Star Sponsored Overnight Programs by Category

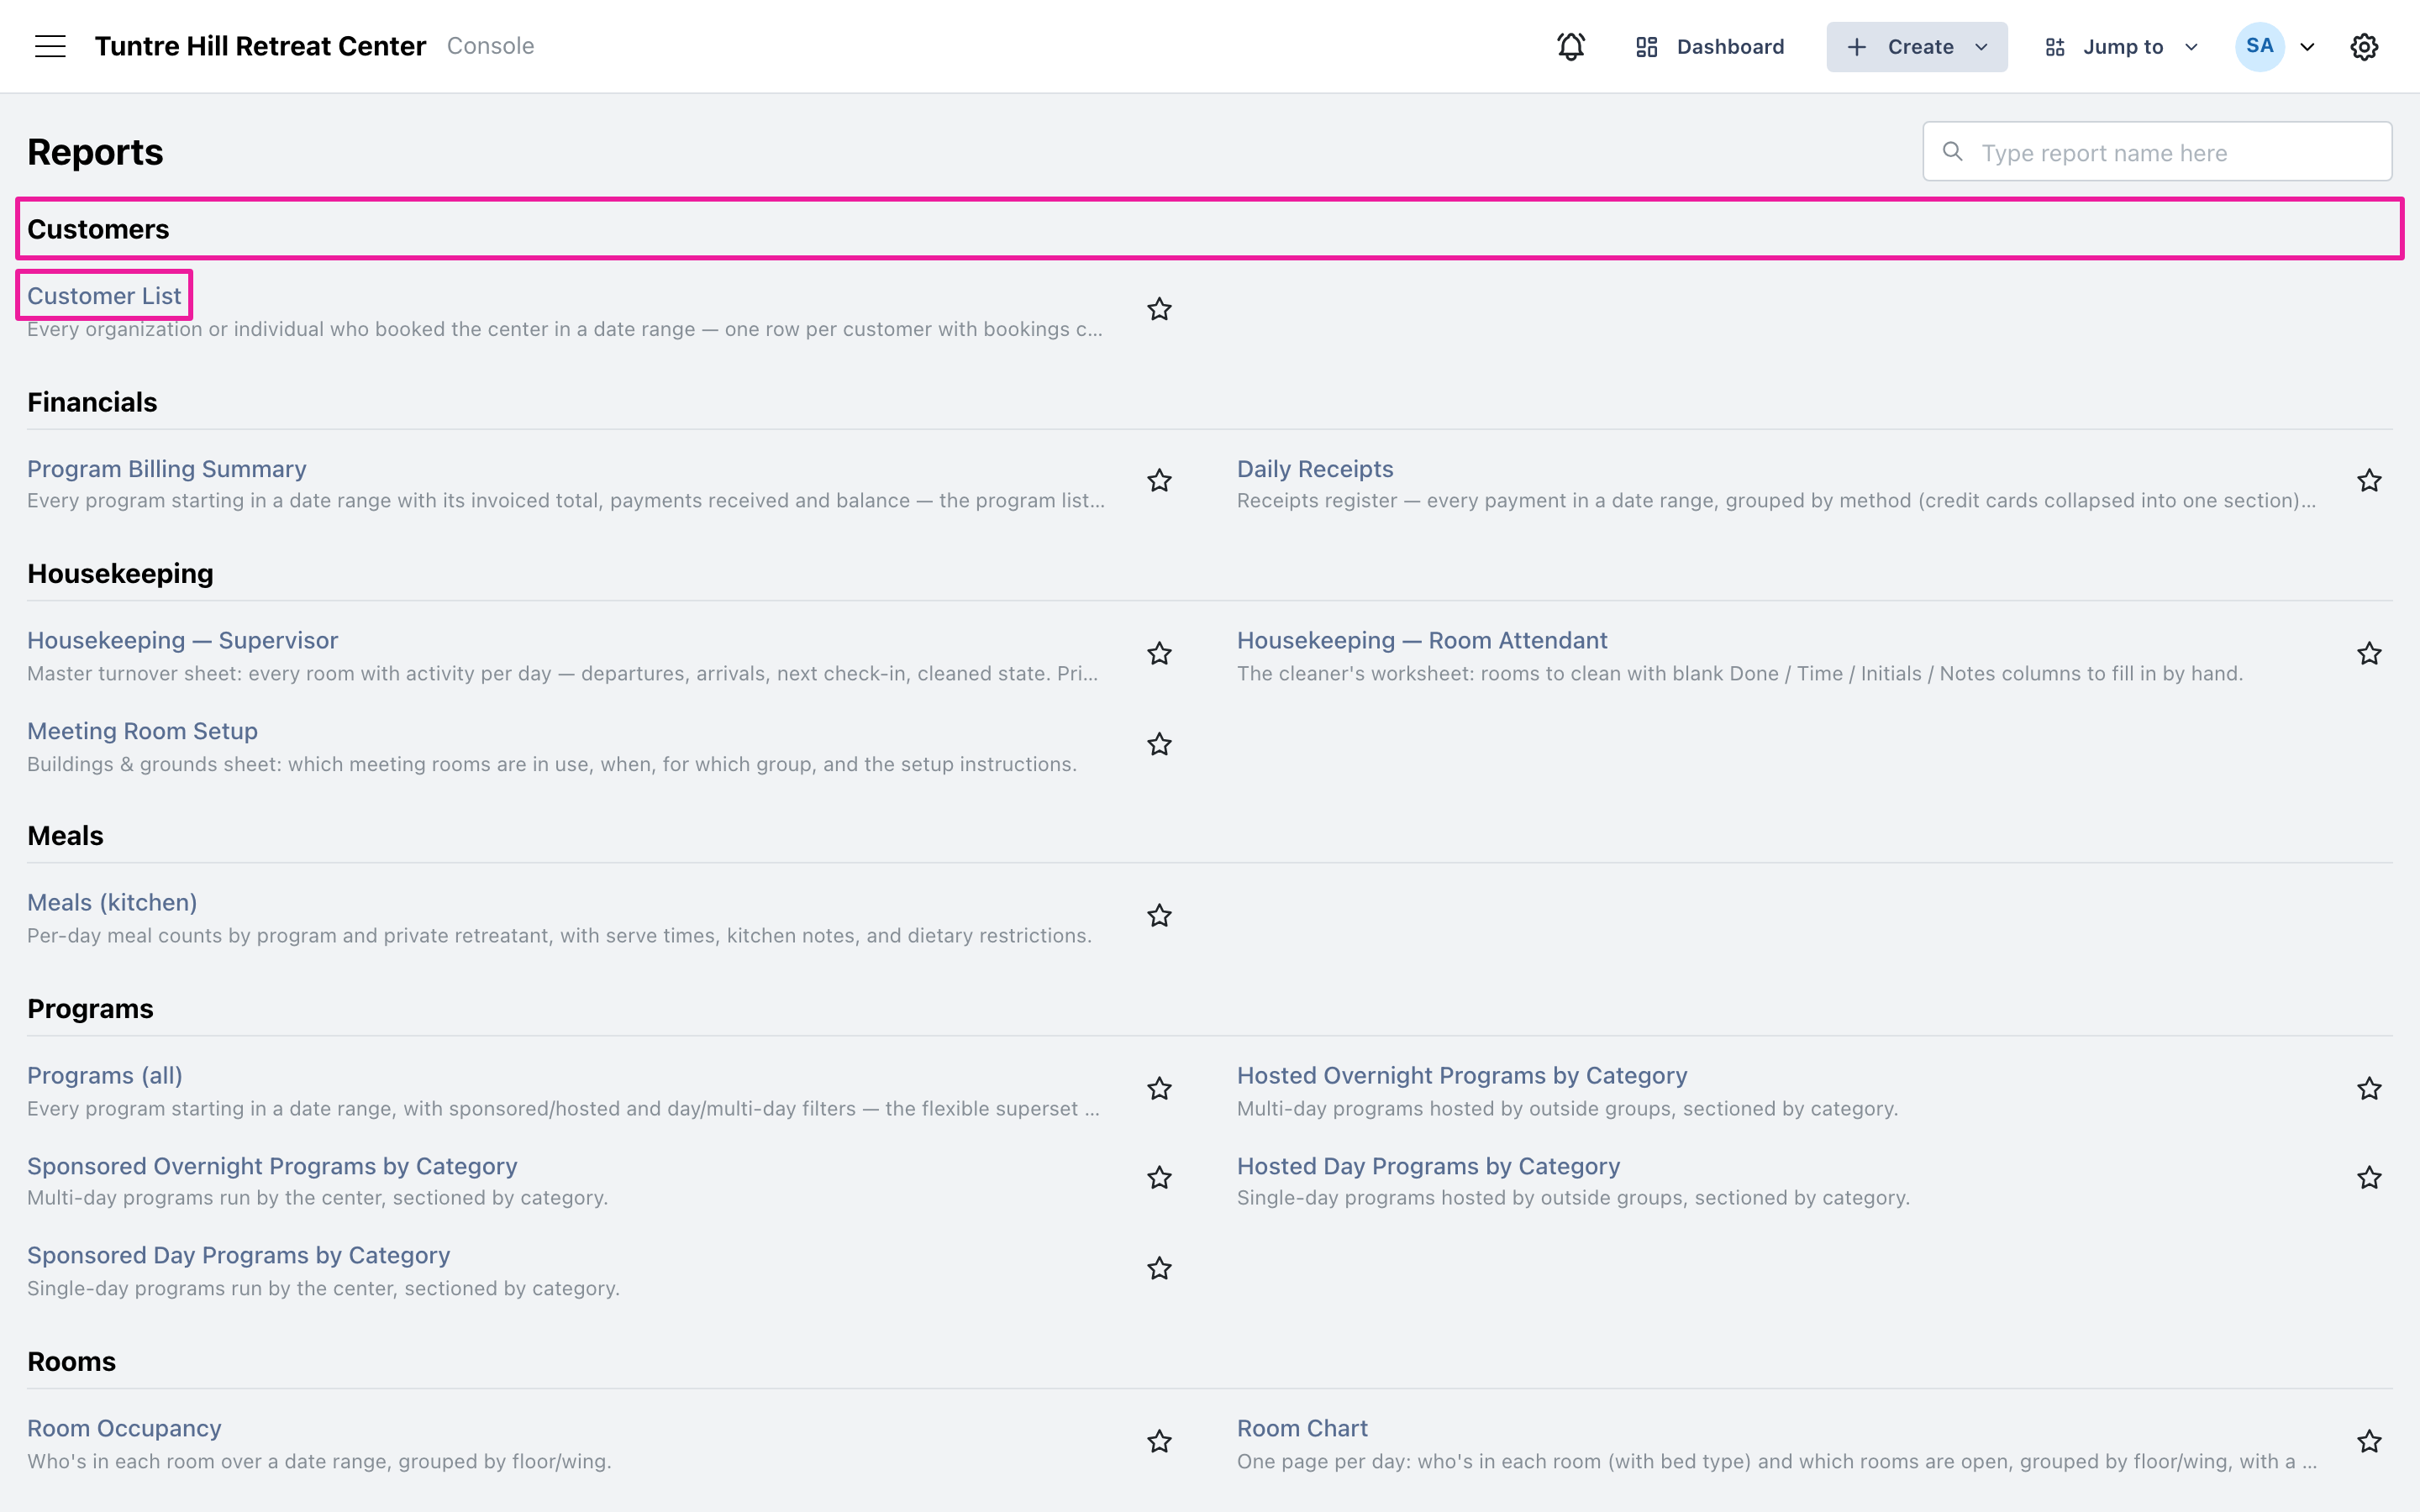click(1159, 1178)
